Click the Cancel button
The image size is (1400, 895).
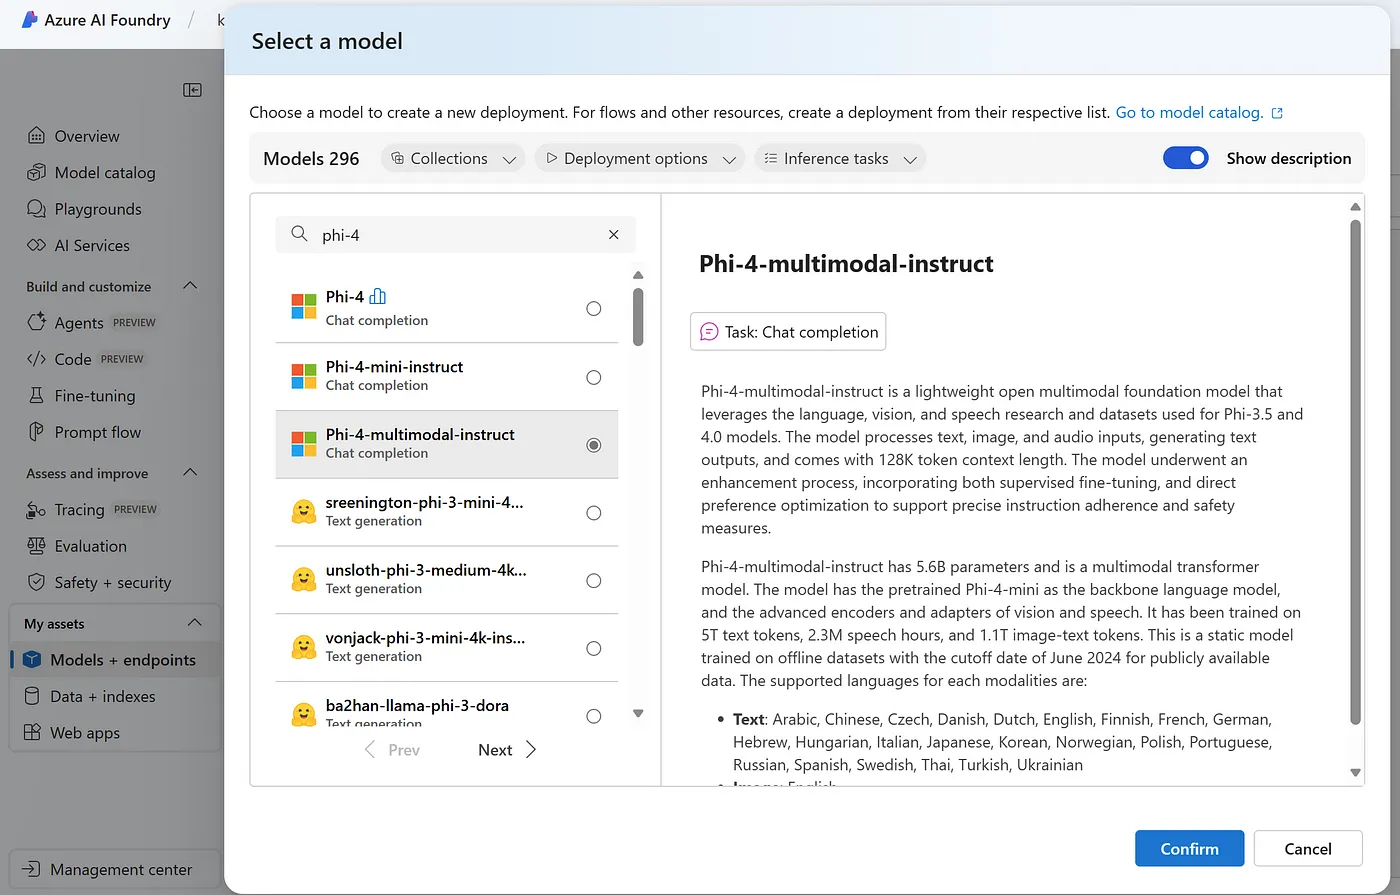tap(1308, 848)
